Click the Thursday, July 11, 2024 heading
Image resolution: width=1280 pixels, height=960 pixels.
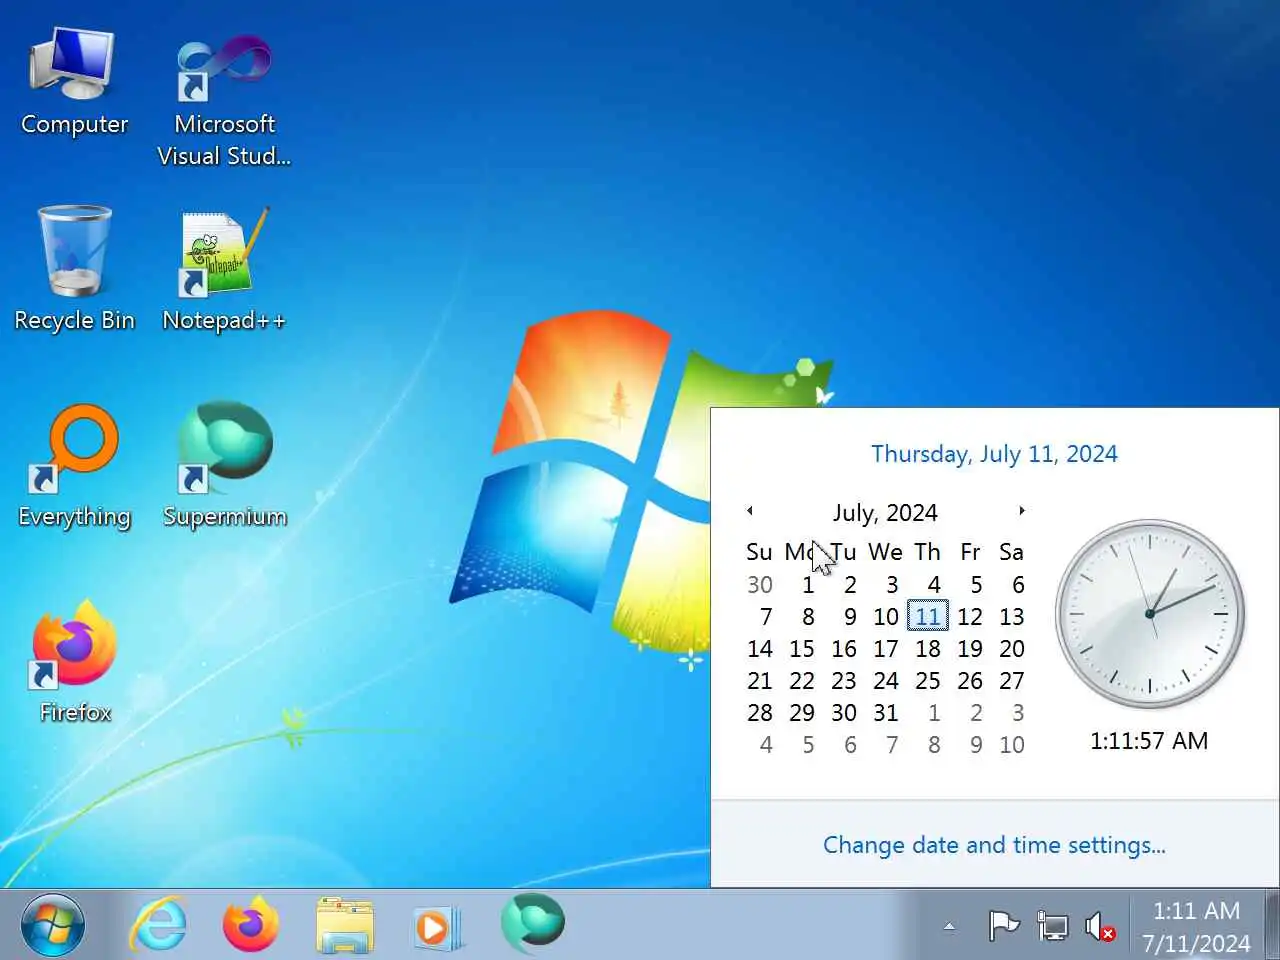[x=994, y=454]
